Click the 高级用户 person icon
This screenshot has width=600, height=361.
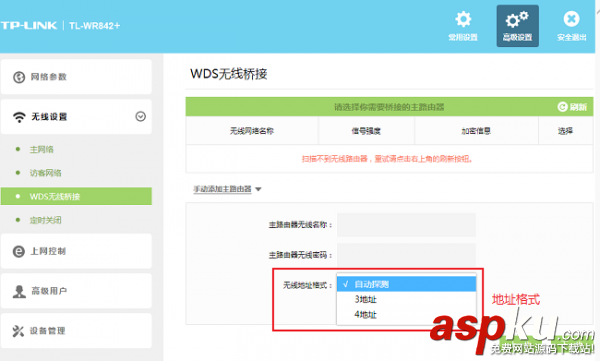click(19, 291)
